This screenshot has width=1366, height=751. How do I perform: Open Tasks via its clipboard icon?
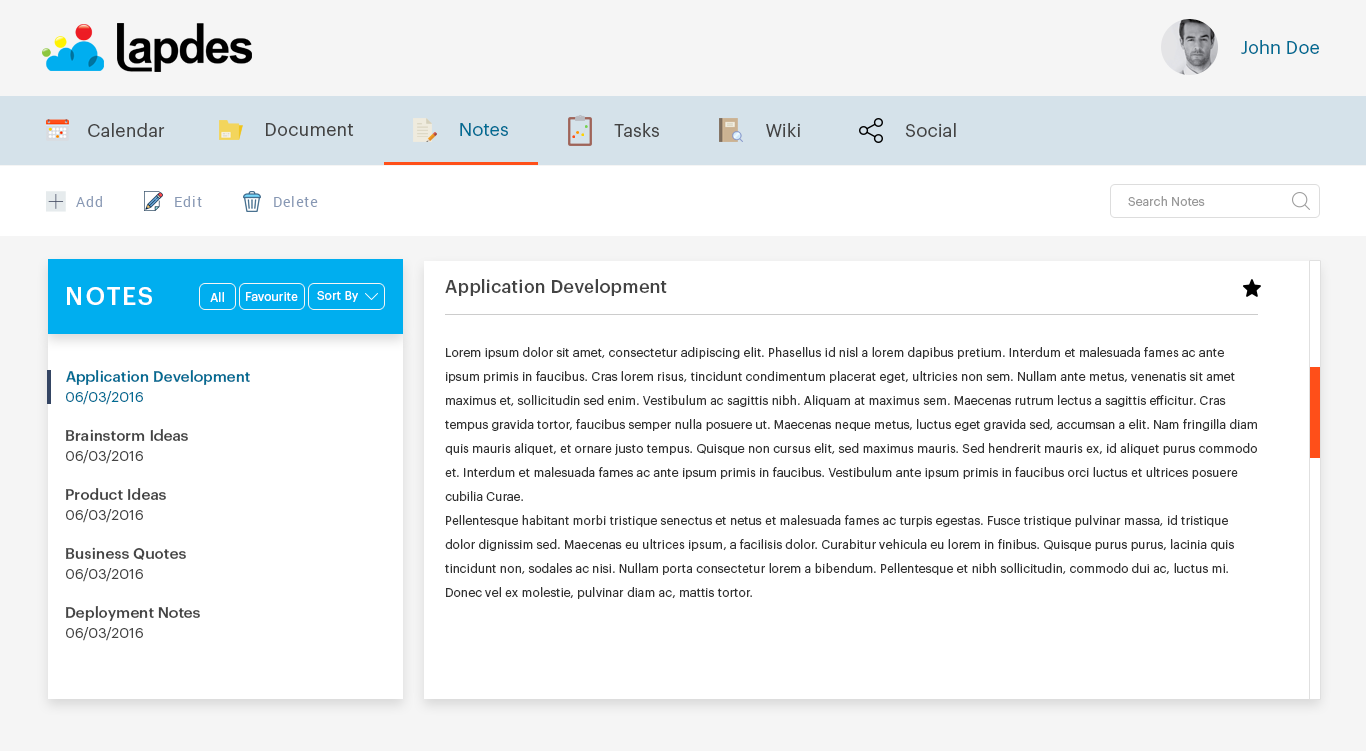[580, 129]
